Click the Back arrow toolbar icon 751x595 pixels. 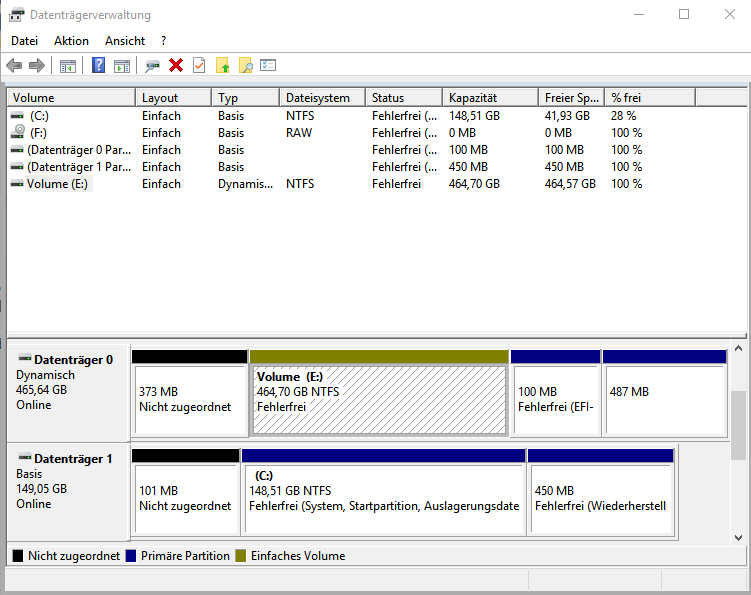[x=14, y=65]
